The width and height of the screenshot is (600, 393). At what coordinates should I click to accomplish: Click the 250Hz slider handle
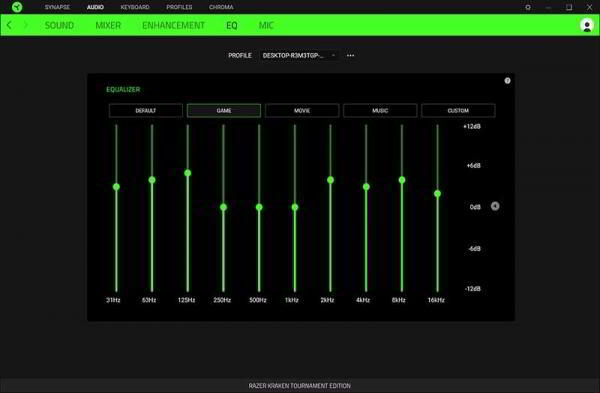point(223,207)
